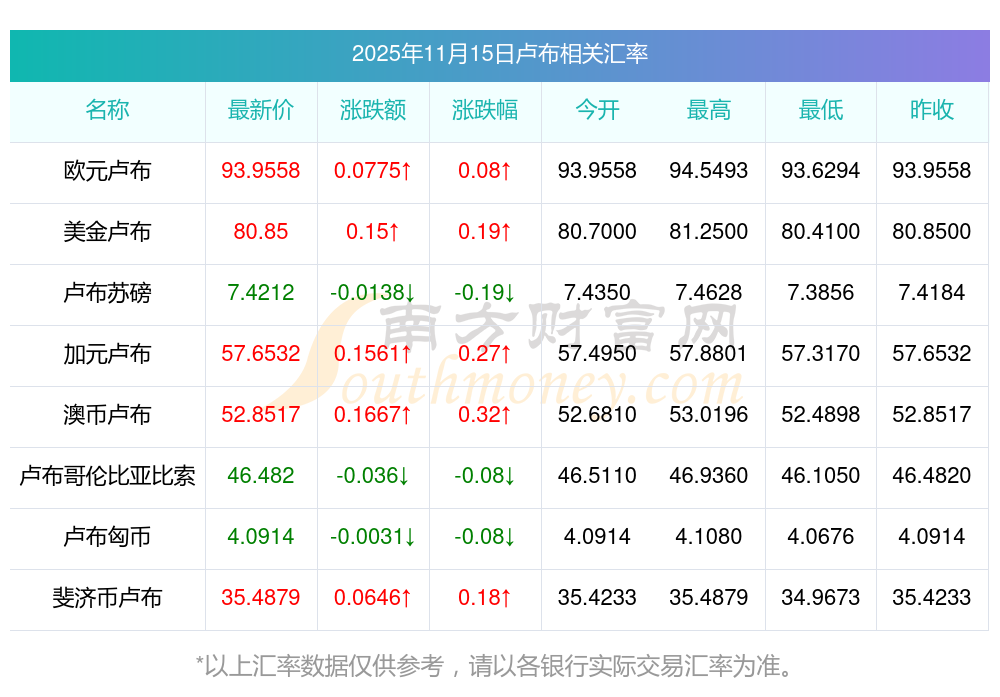The width and height of the screenshot is (1000, 697).
Task: Click change percent -0.19↓
Action: (485, 293)
